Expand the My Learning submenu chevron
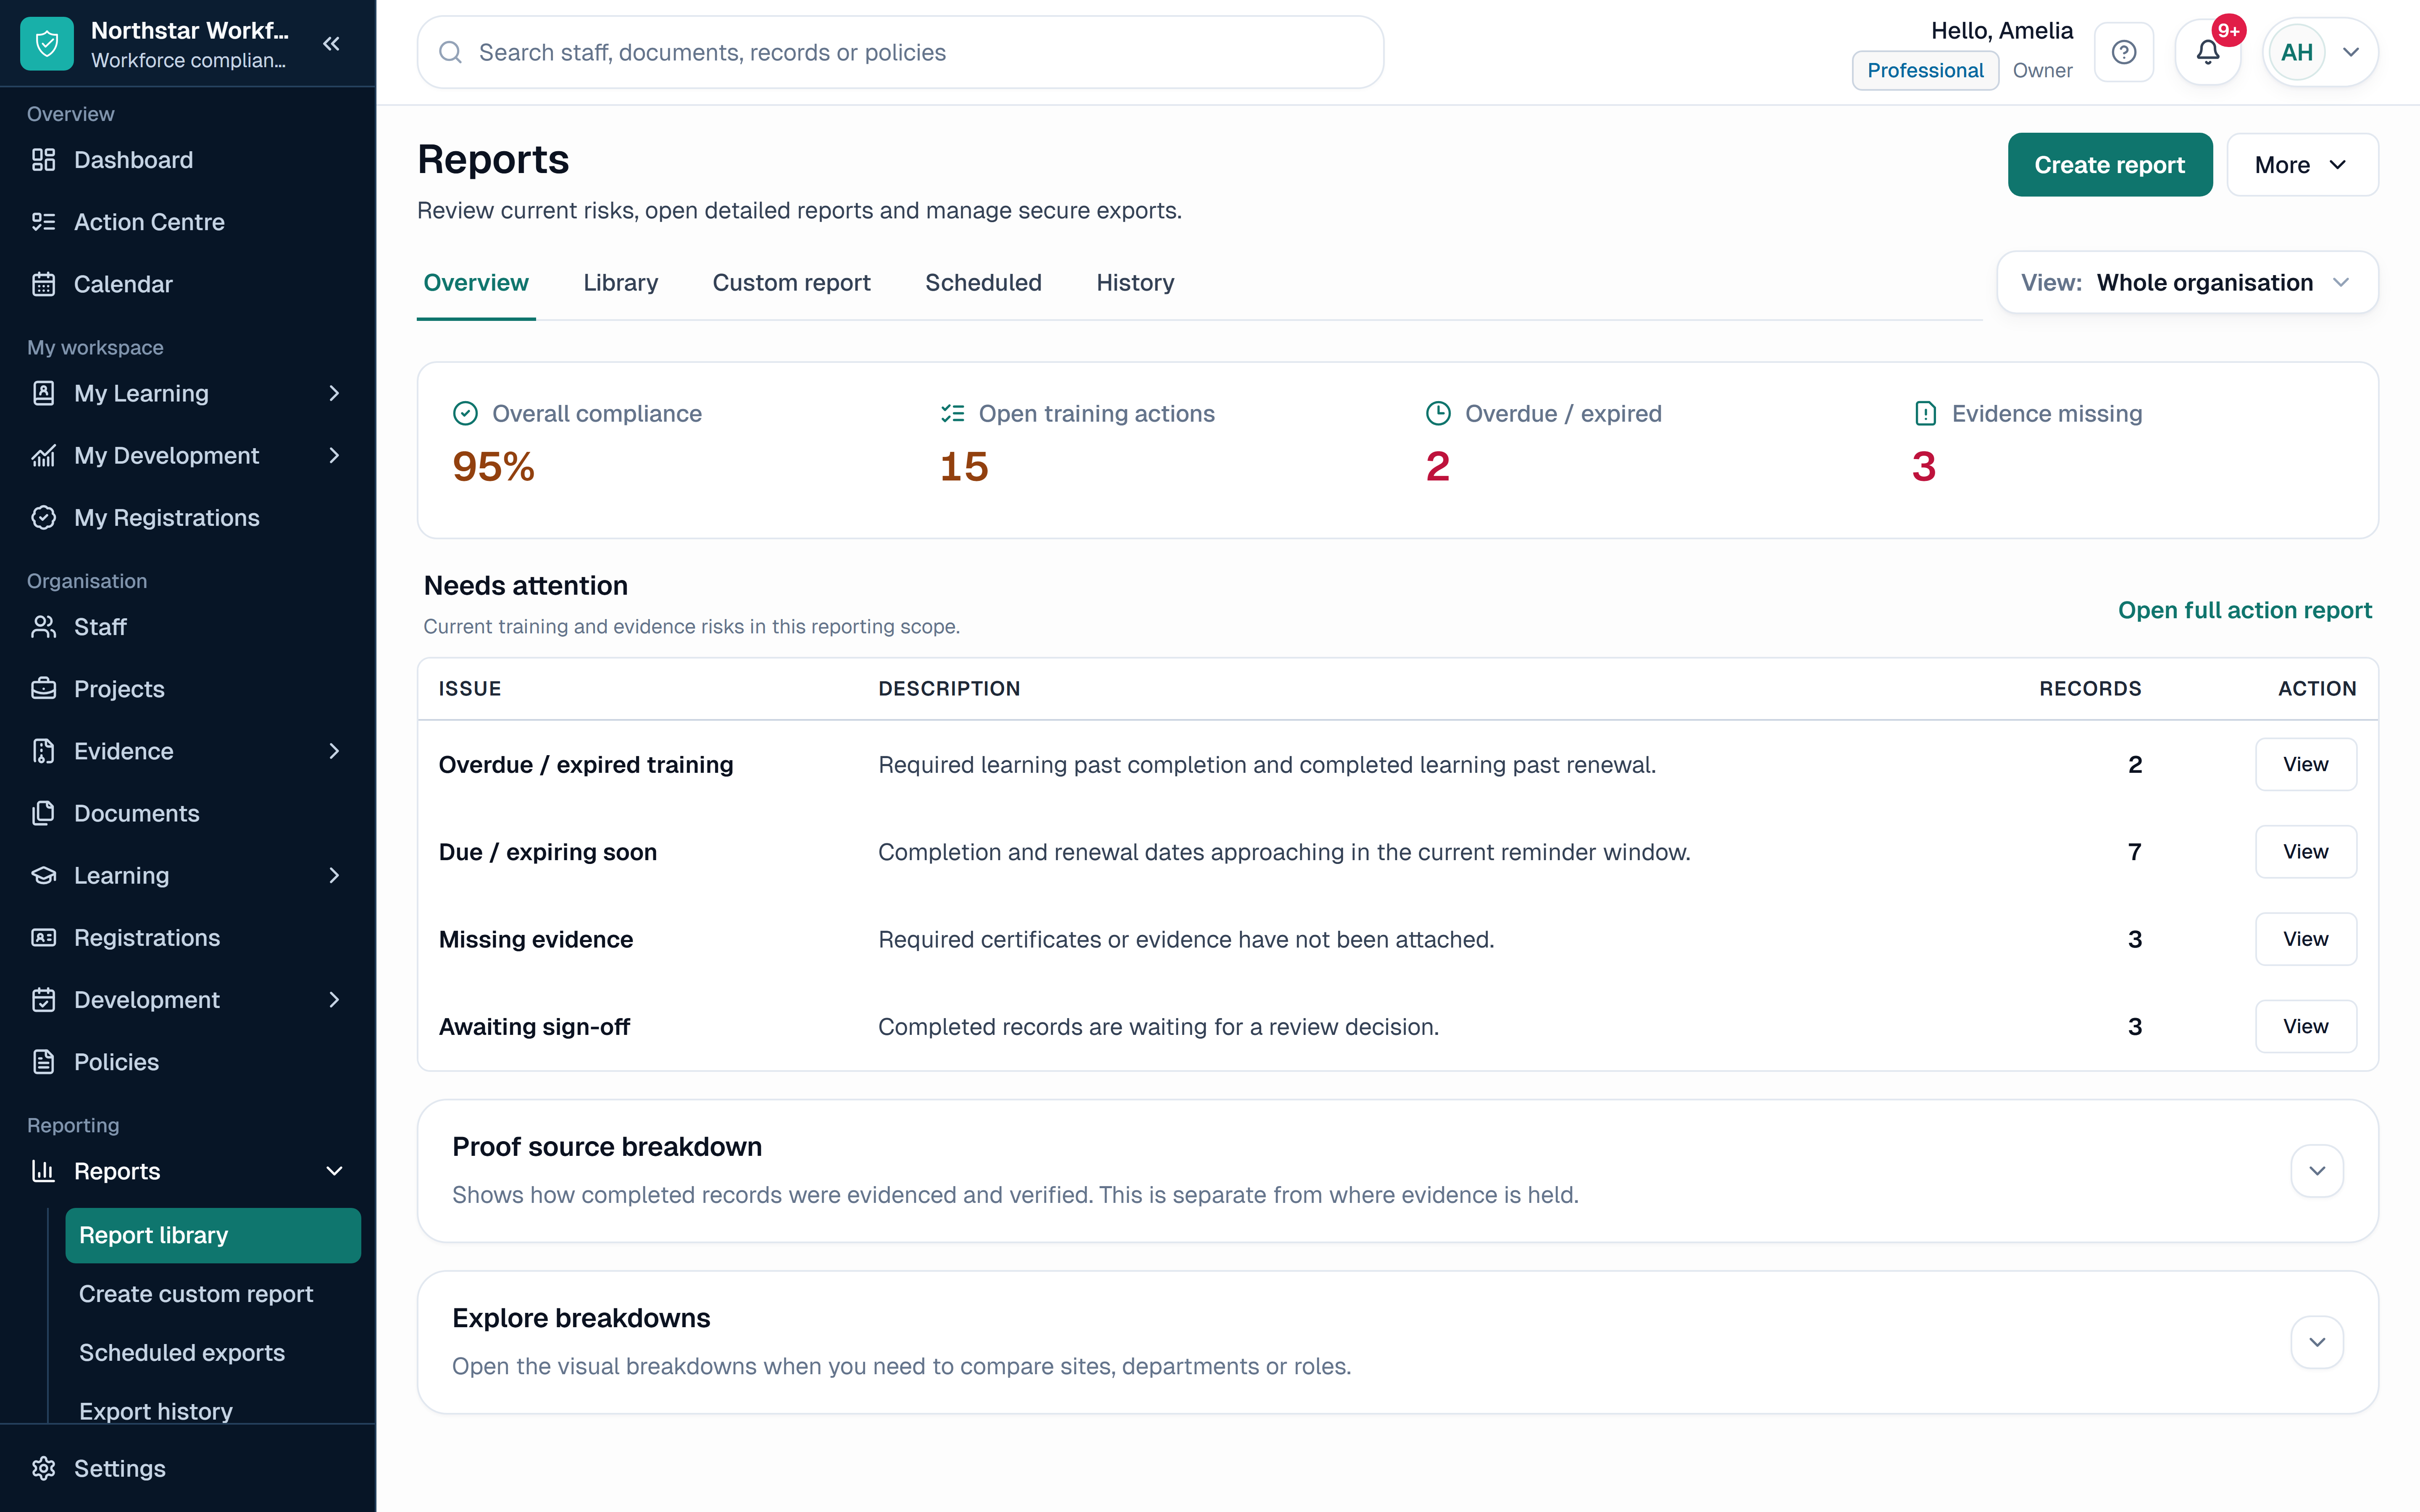The image size is (2420, 1512). coord(334,393)
